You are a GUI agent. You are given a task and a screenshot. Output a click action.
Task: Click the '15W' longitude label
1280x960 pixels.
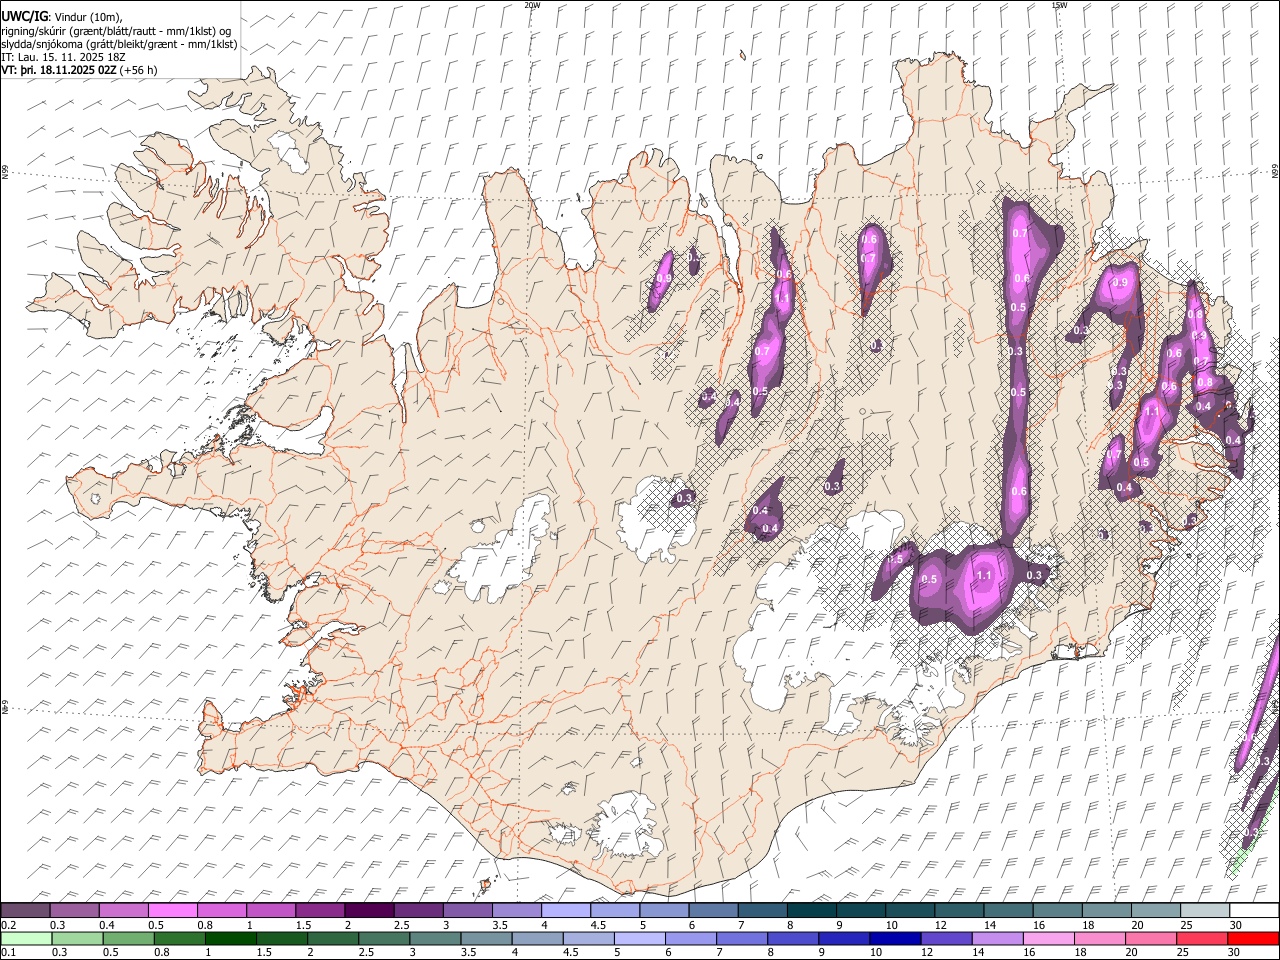coord(1059,5)
